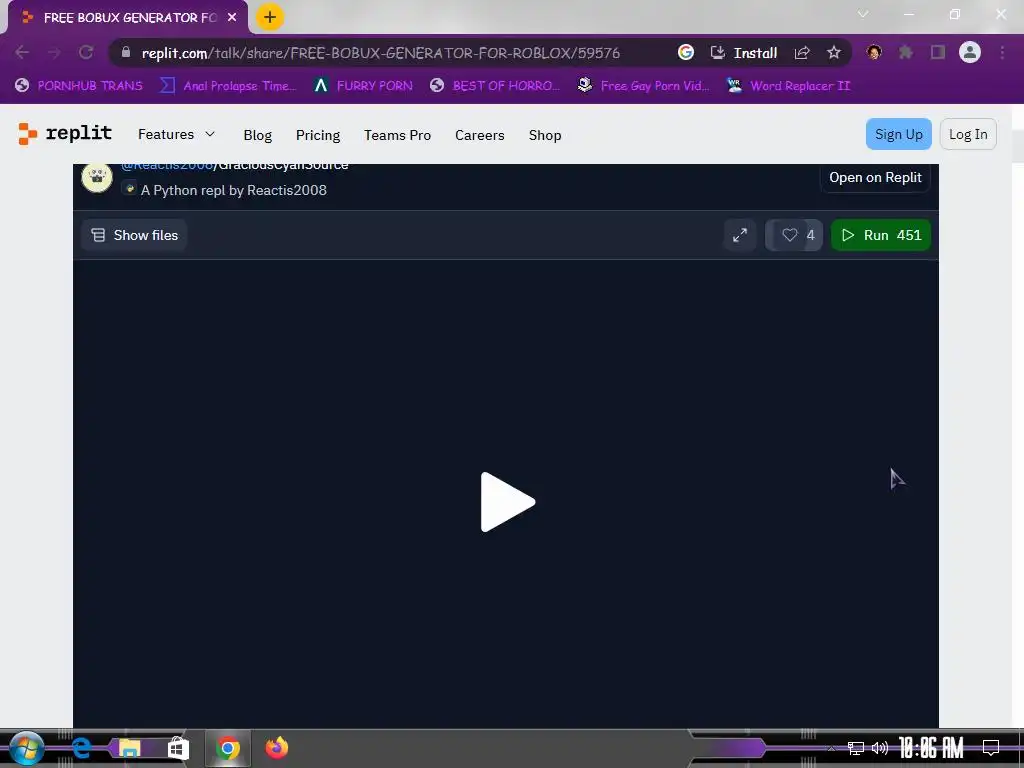Open File Explorer from taskbar
Viewport: 1024px width, 768px height.
129,748
